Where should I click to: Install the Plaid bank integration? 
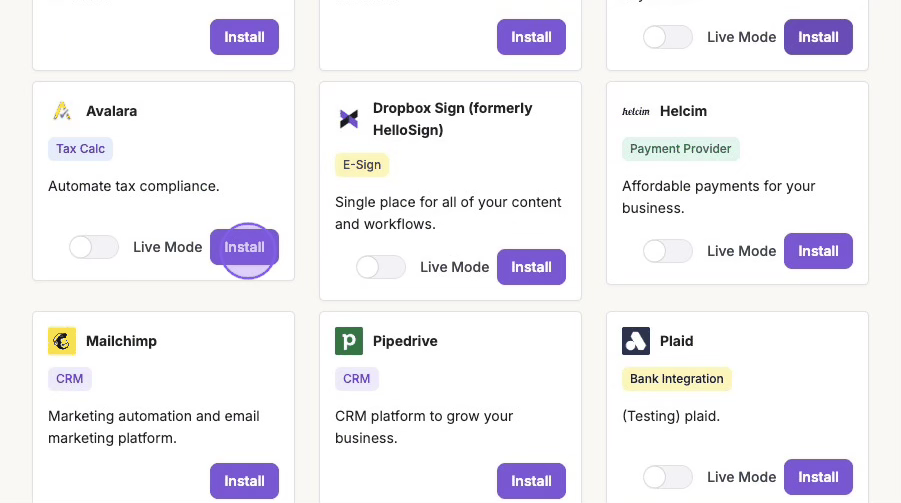[x=818, y=477]
